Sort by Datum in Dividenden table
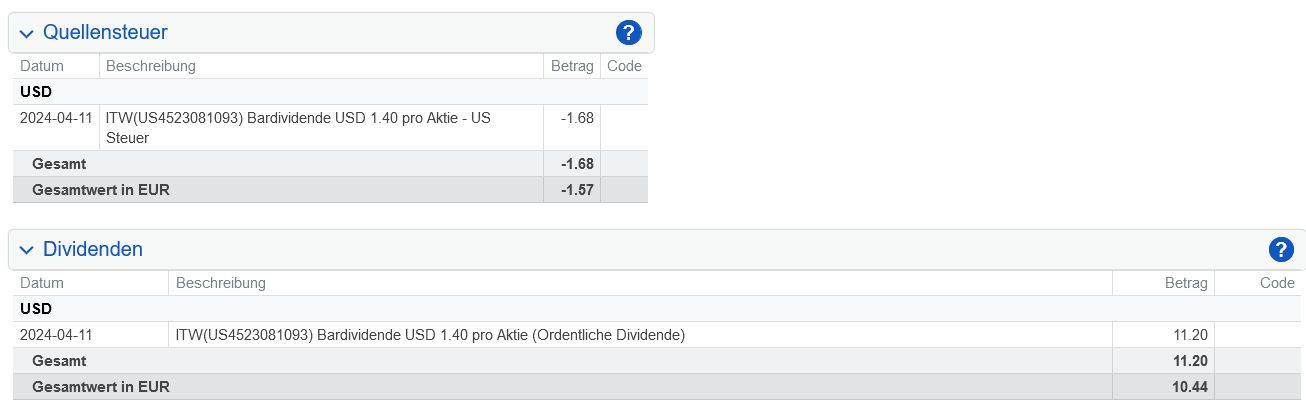 point(42,283)
